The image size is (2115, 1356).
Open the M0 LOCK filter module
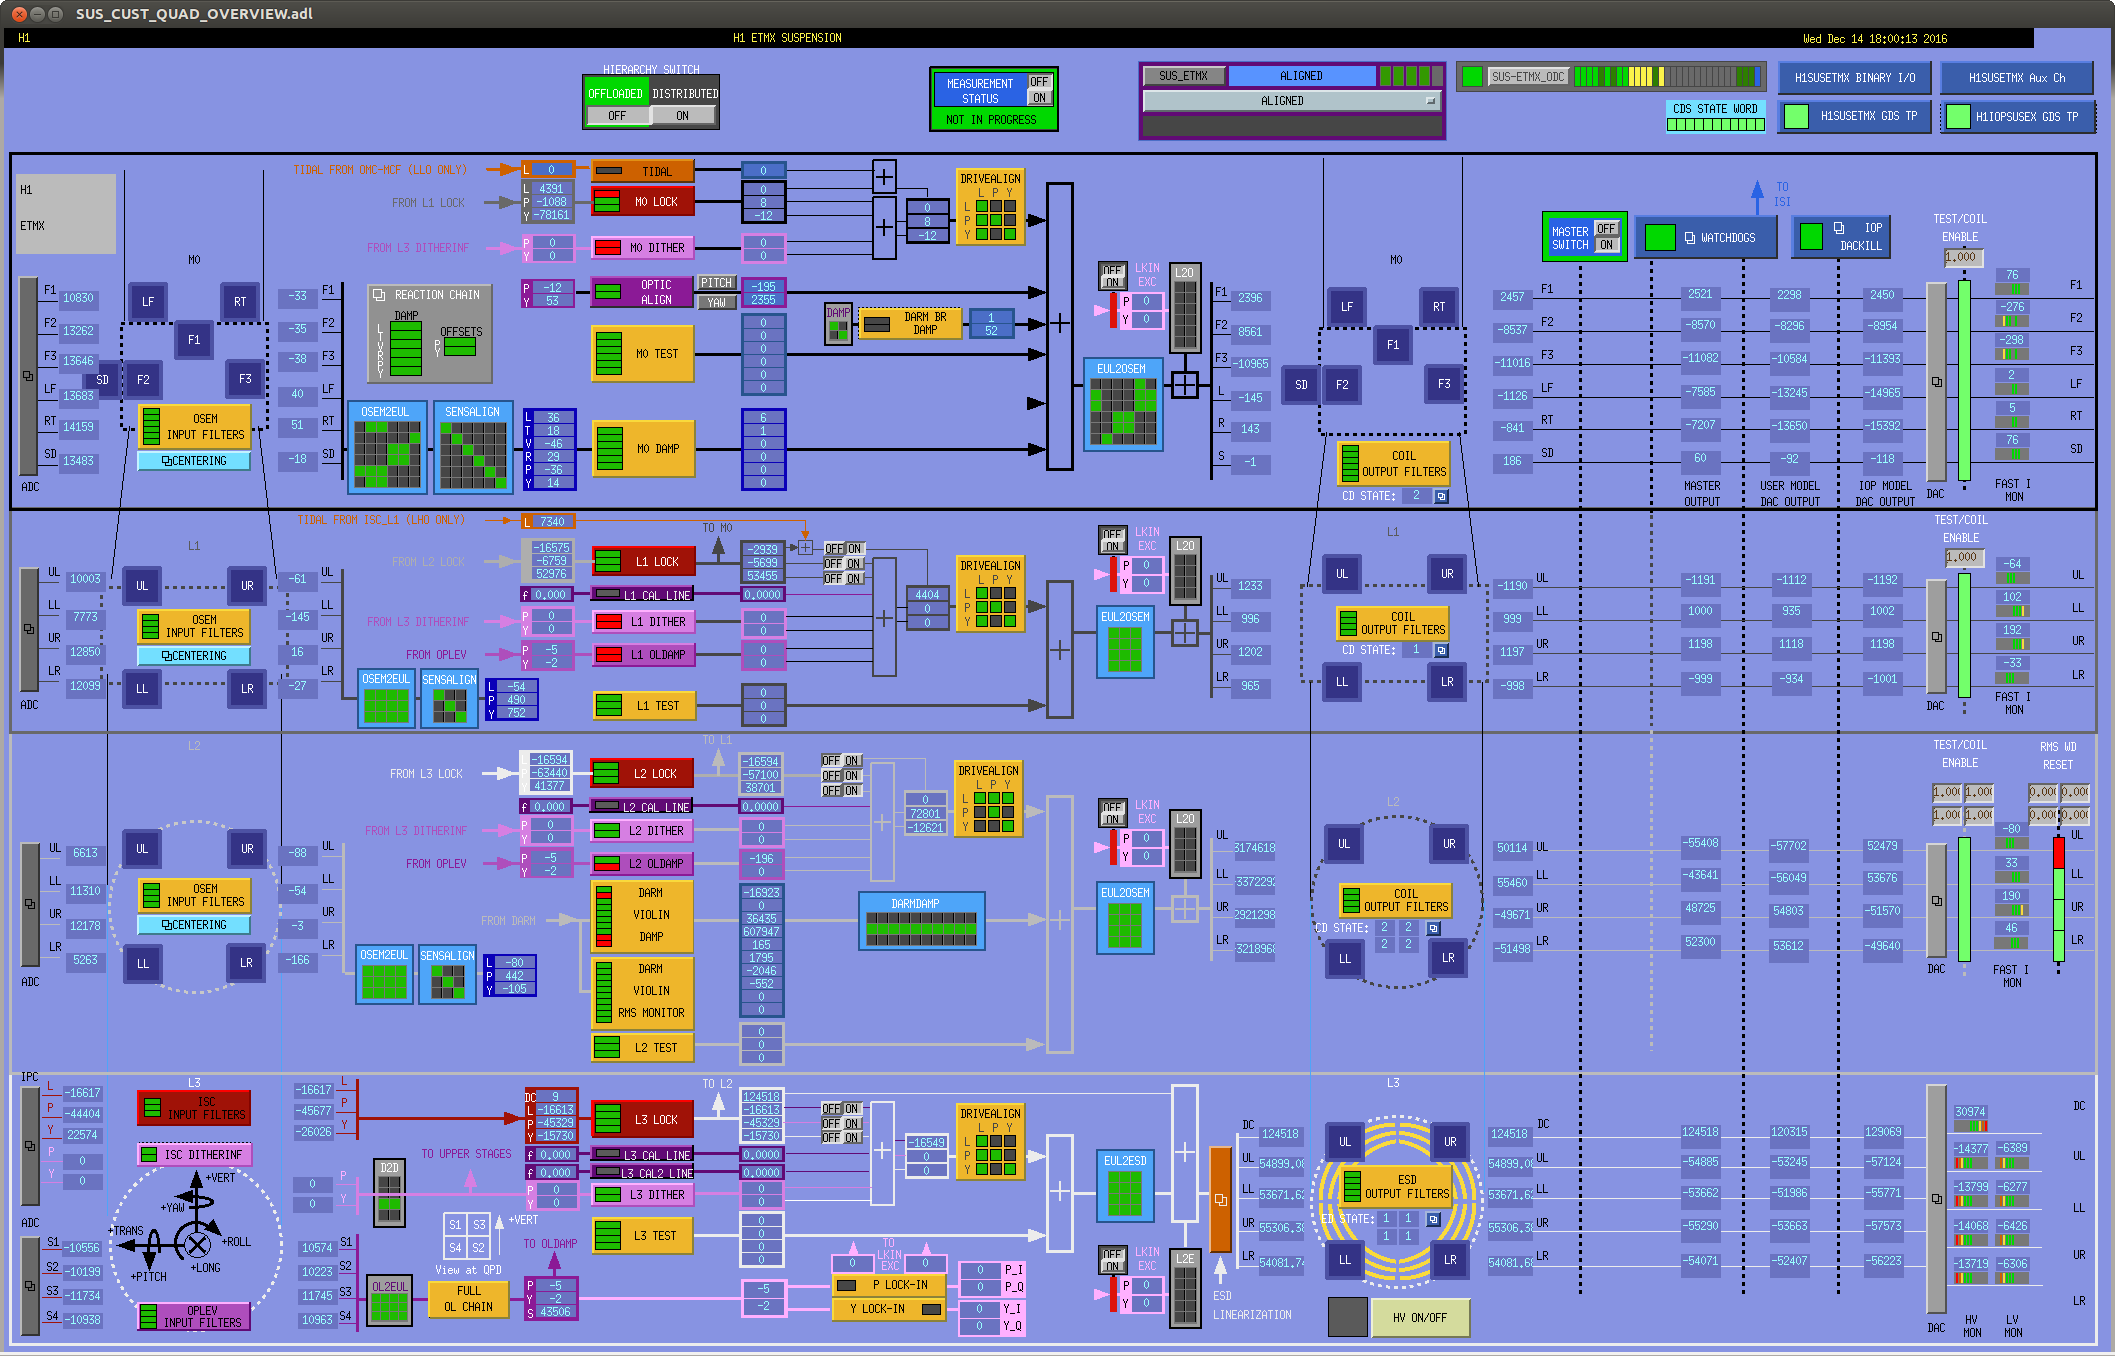tap(642, 202)
